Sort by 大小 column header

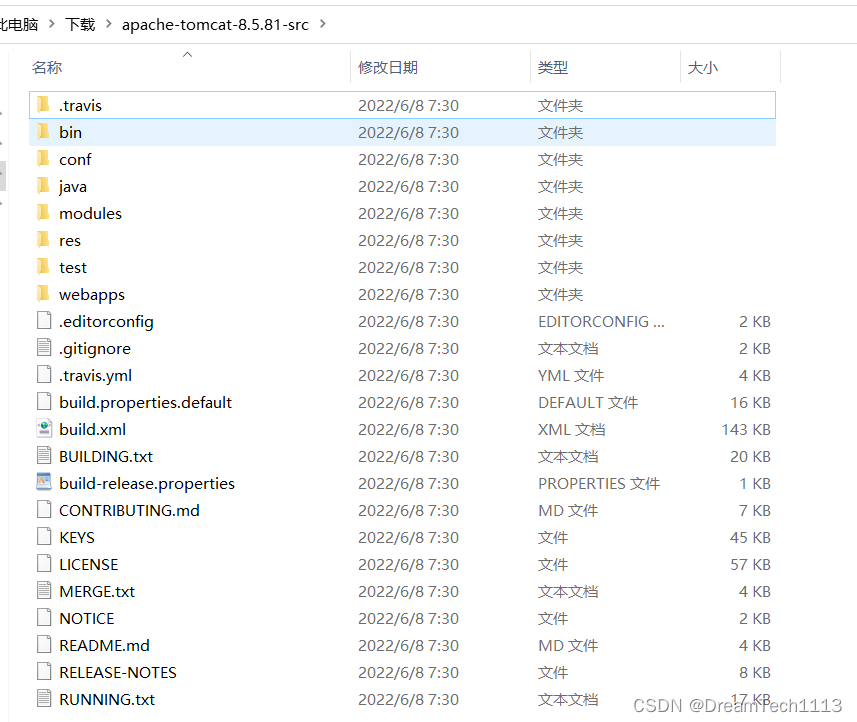coord(703,68)
